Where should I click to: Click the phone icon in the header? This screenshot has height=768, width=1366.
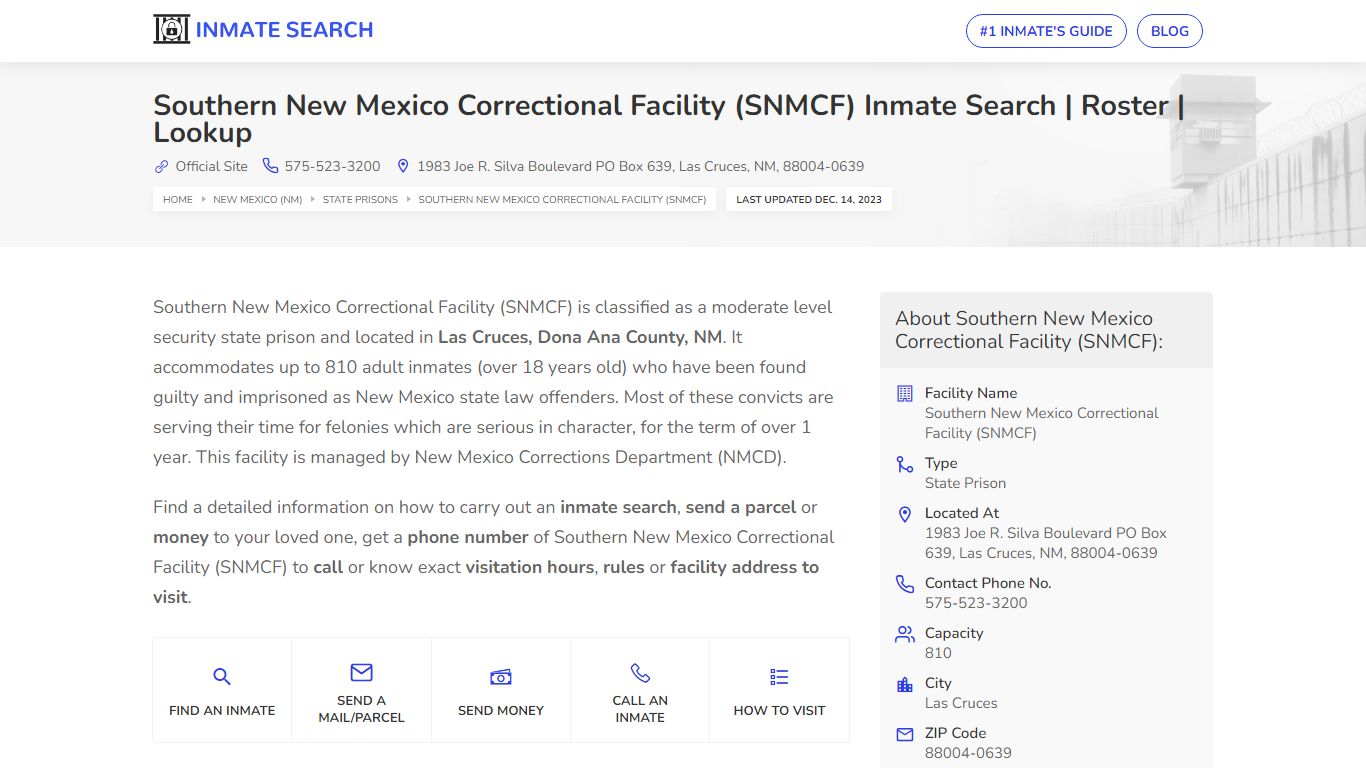pos(270,166)
